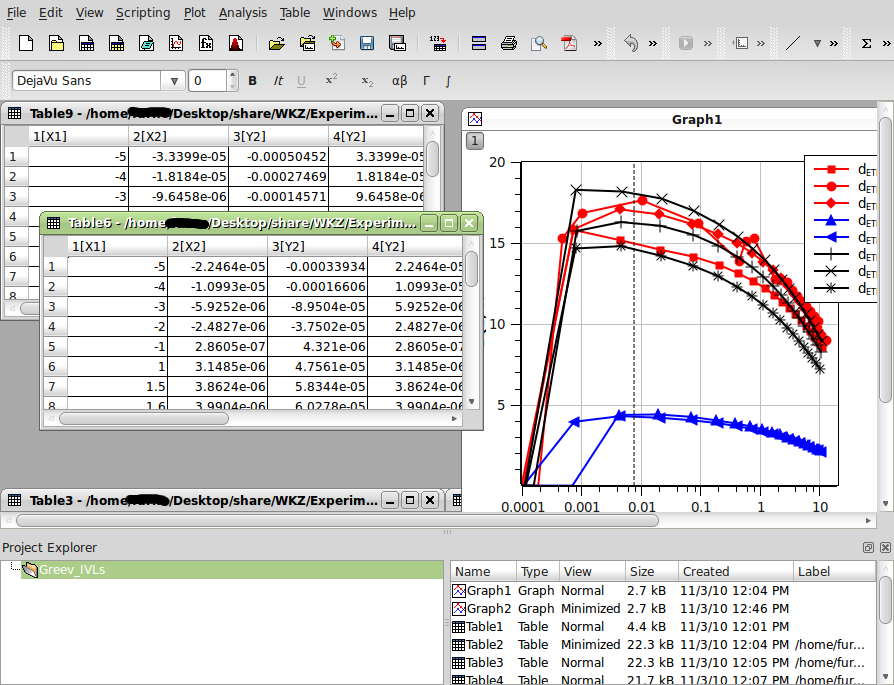Image resolution: width=894 pixels, height=685 pixels.
Task: Open the line style dropdown arrow
Action: click(817, 43)
